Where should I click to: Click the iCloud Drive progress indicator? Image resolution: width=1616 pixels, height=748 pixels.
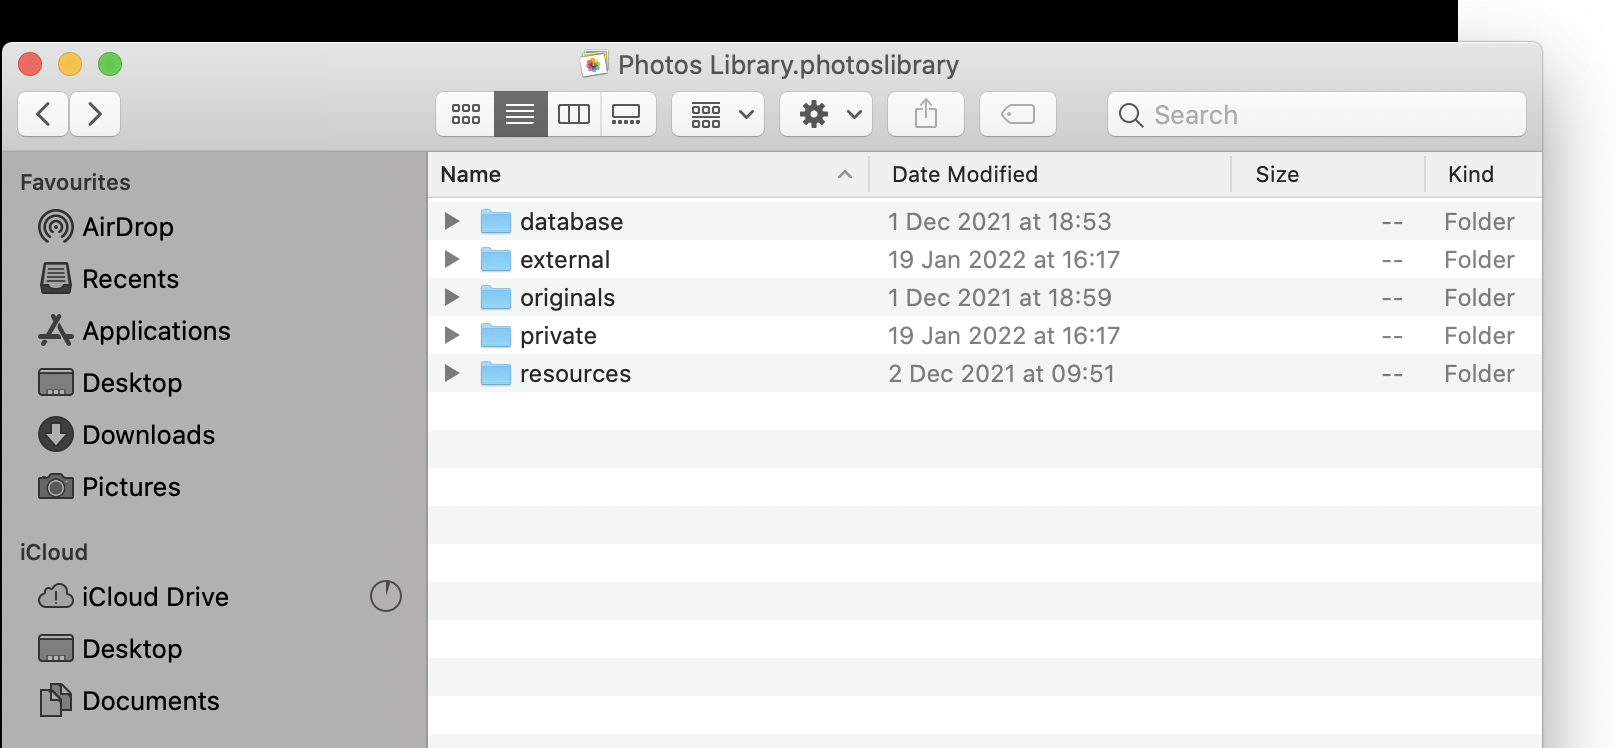[386, 596]
